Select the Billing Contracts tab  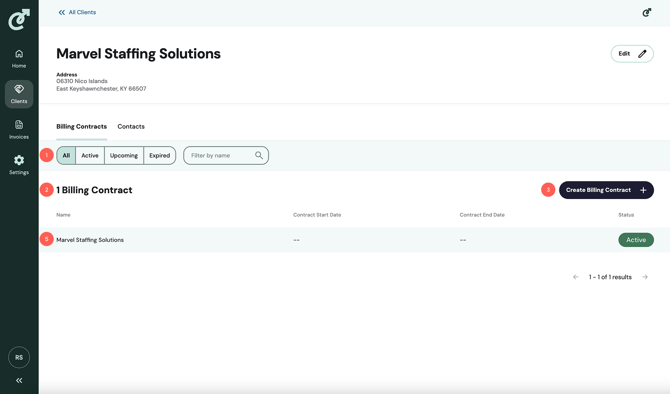[x=82, y=126]
